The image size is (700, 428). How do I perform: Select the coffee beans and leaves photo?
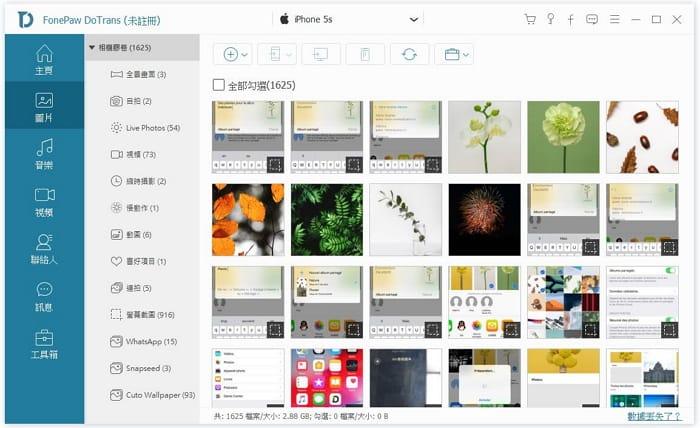(642, 137)
